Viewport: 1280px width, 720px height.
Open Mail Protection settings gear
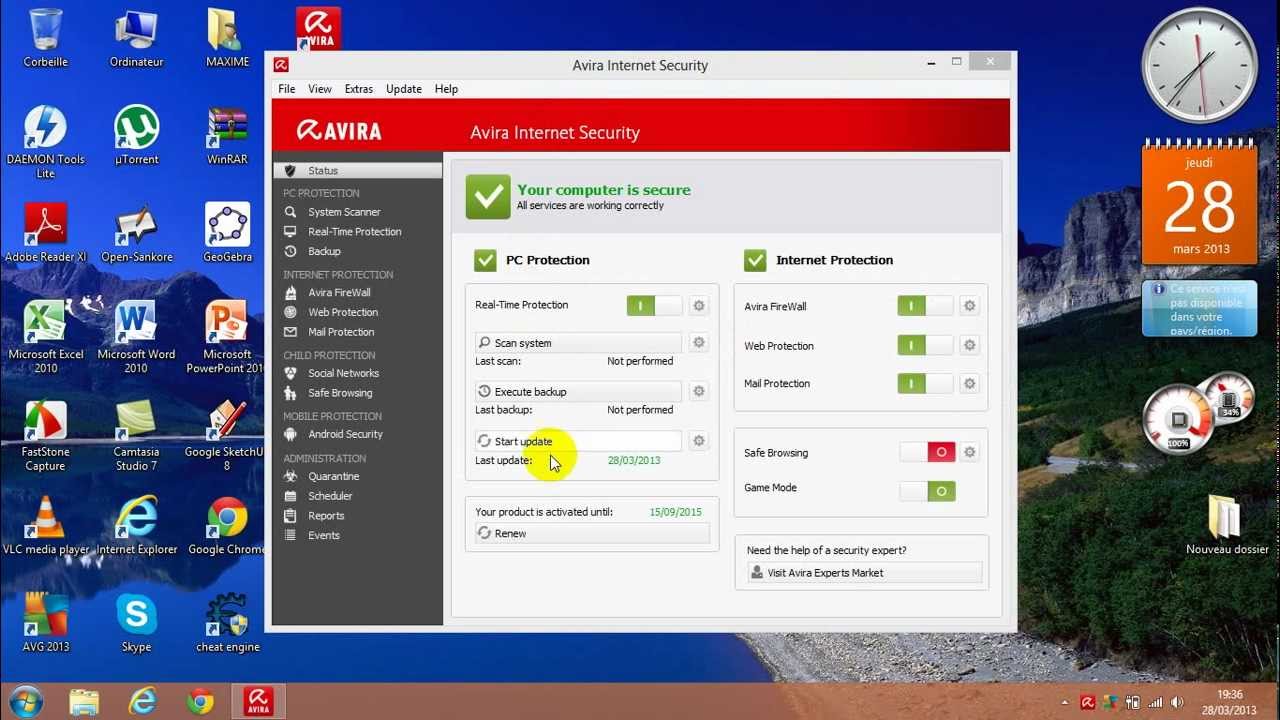(x=969, y=383)
